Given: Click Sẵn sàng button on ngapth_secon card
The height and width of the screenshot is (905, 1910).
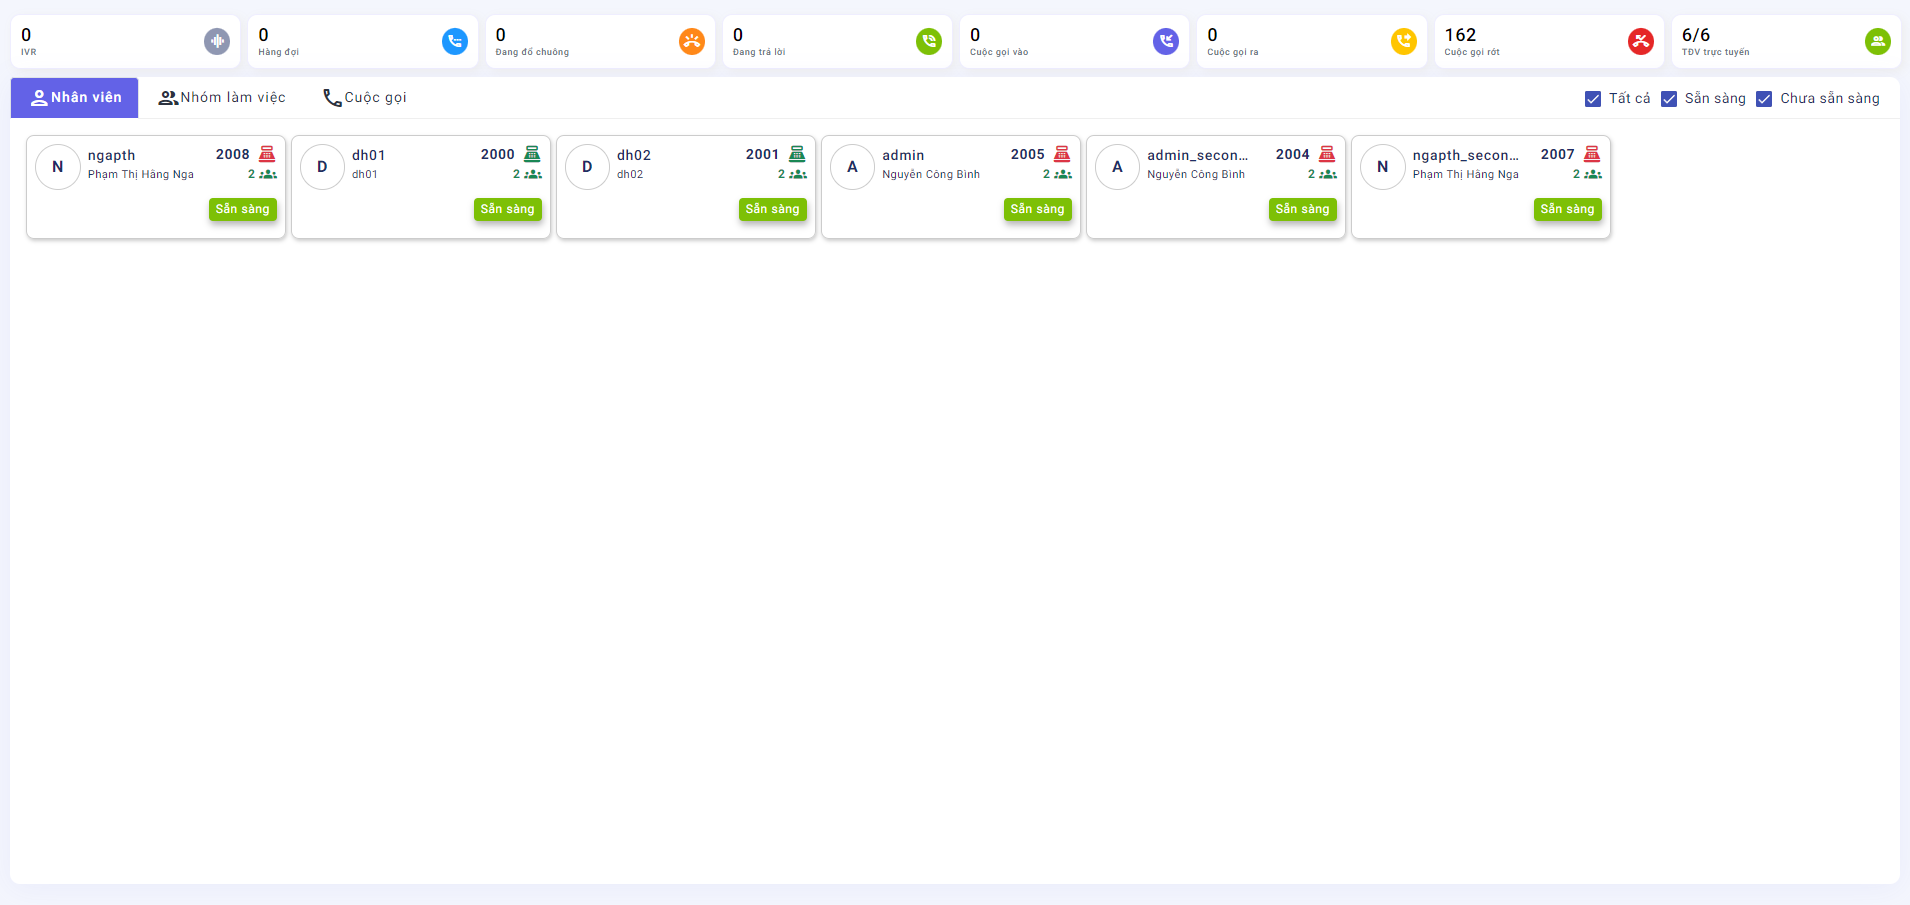Looking at the screenshot, I should 1567,209.
